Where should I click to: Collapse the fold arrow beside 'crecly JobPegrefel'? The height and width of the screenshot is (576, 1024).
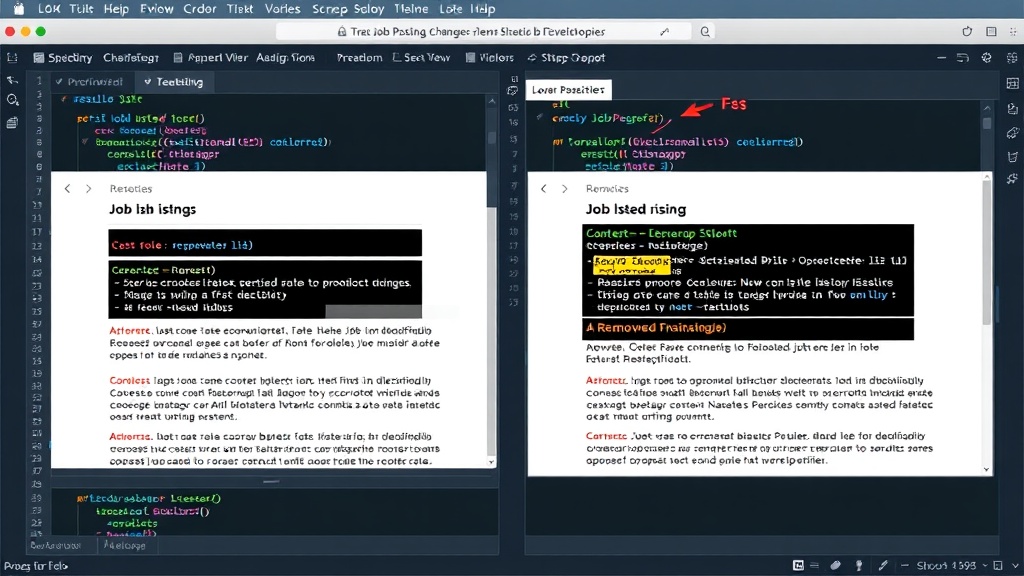(x=539, y=118)
